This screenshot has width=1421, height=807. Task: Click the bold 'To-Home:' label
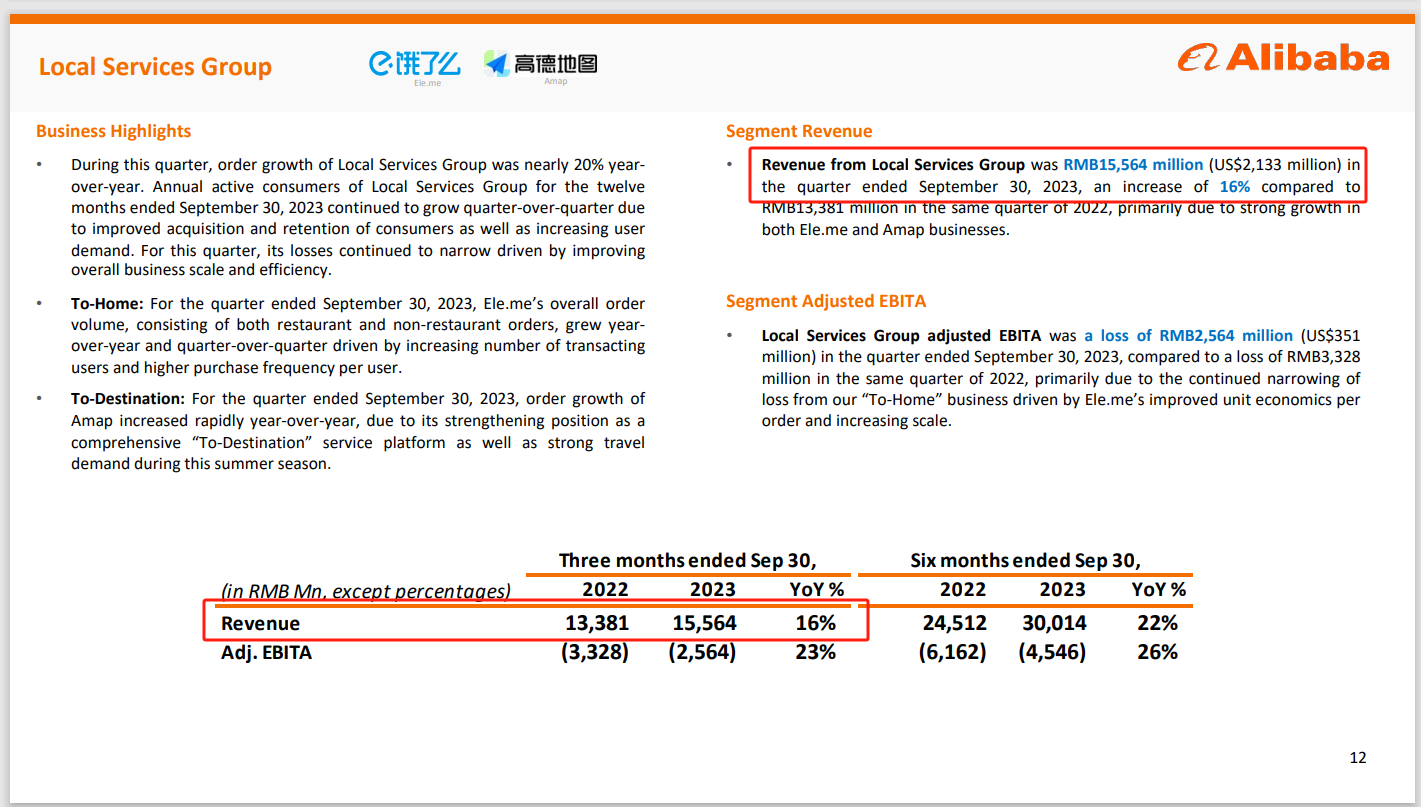pos(108,303)
